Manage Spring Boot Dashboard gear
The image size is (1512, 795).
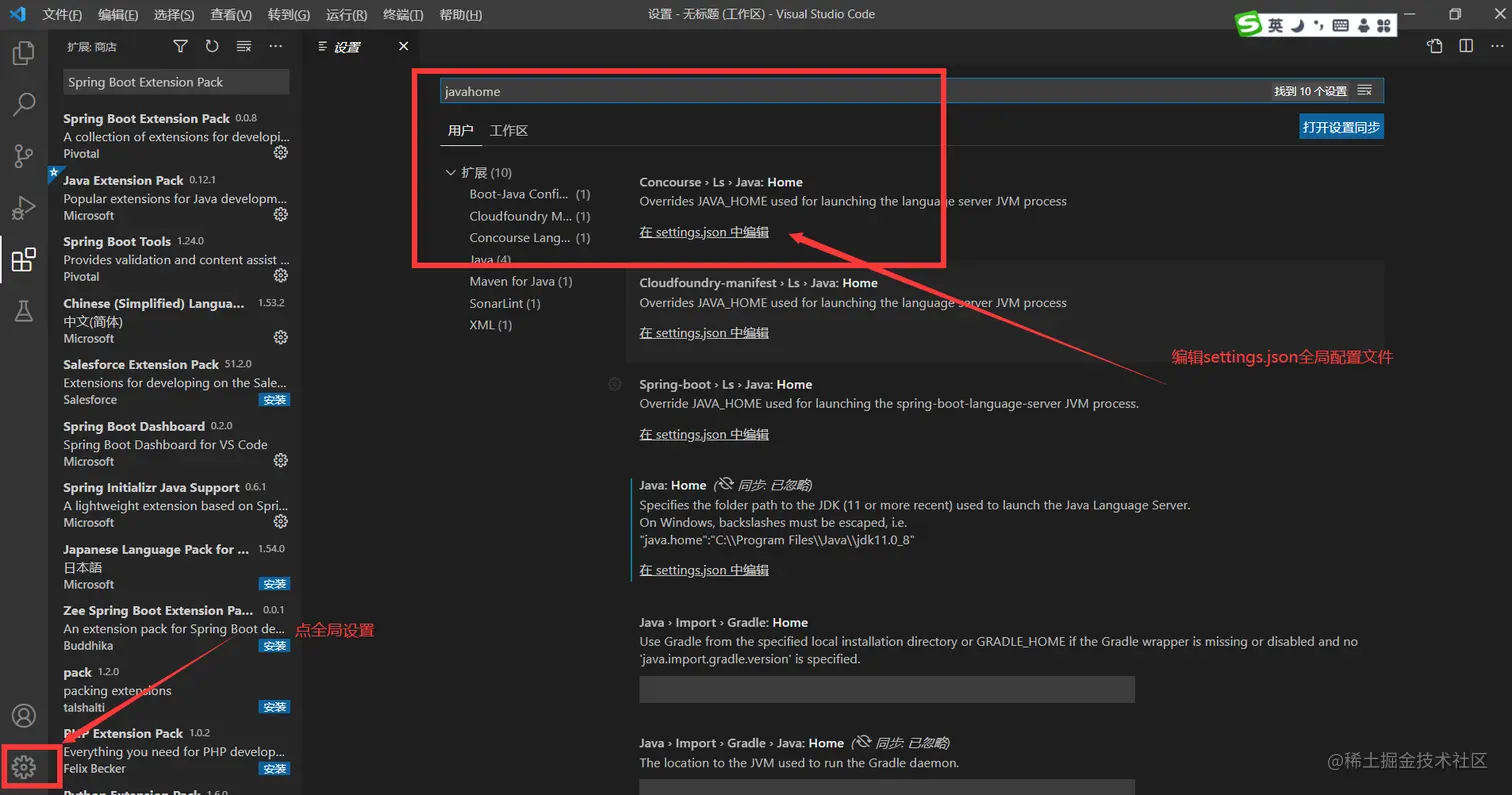tap(281, 461)
